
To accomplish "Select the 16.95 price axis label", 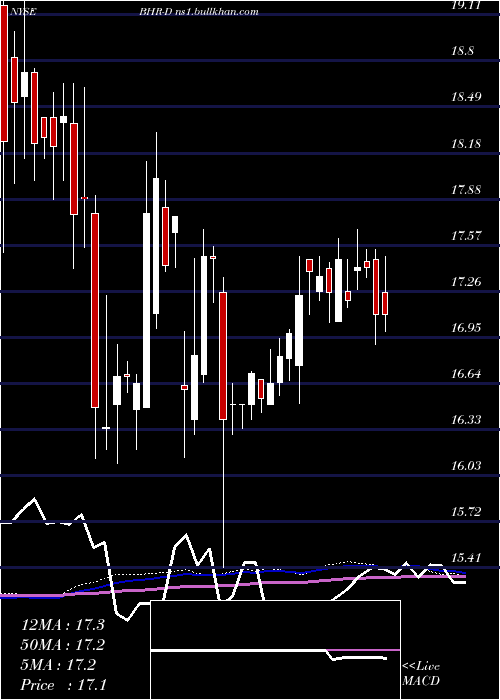I will (466, 328).
